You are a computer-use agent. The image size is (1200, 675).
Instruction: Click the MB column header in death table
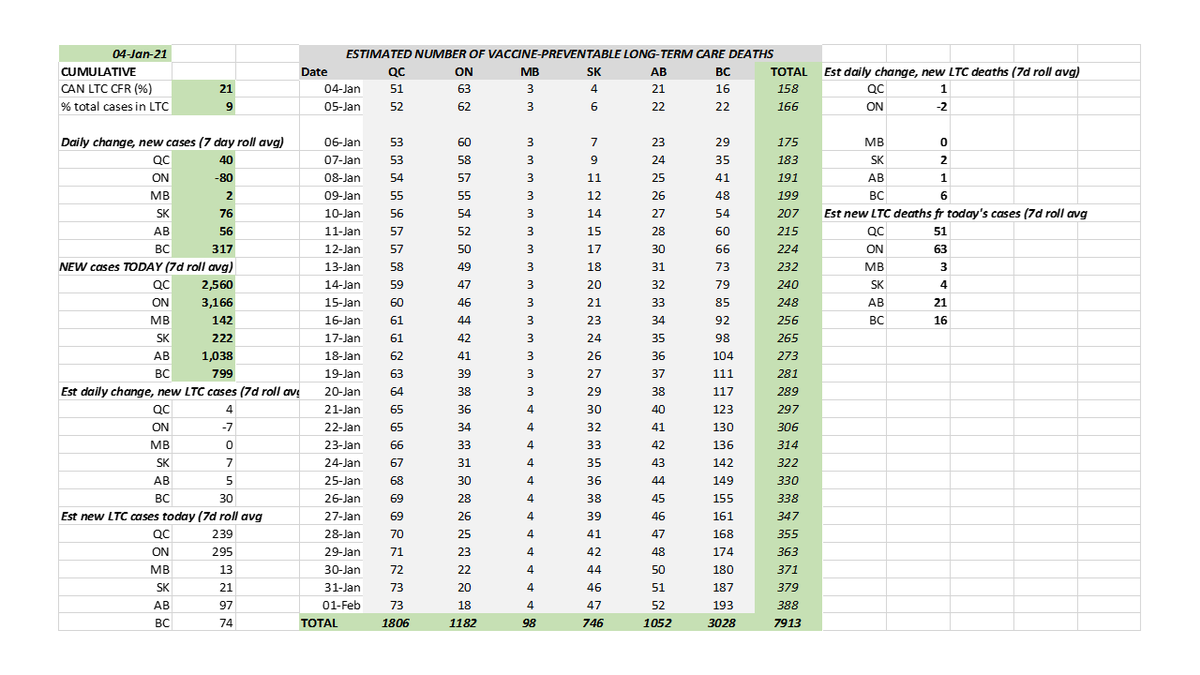point(530,71)
